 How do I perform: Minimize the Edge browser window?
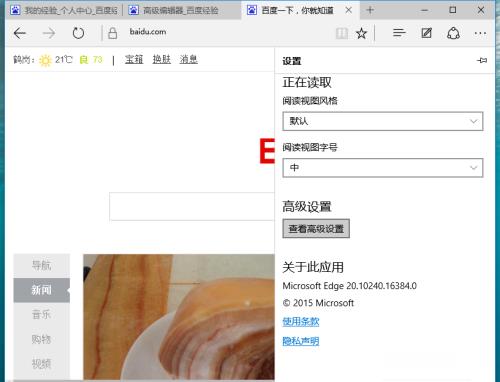point(424,10)
